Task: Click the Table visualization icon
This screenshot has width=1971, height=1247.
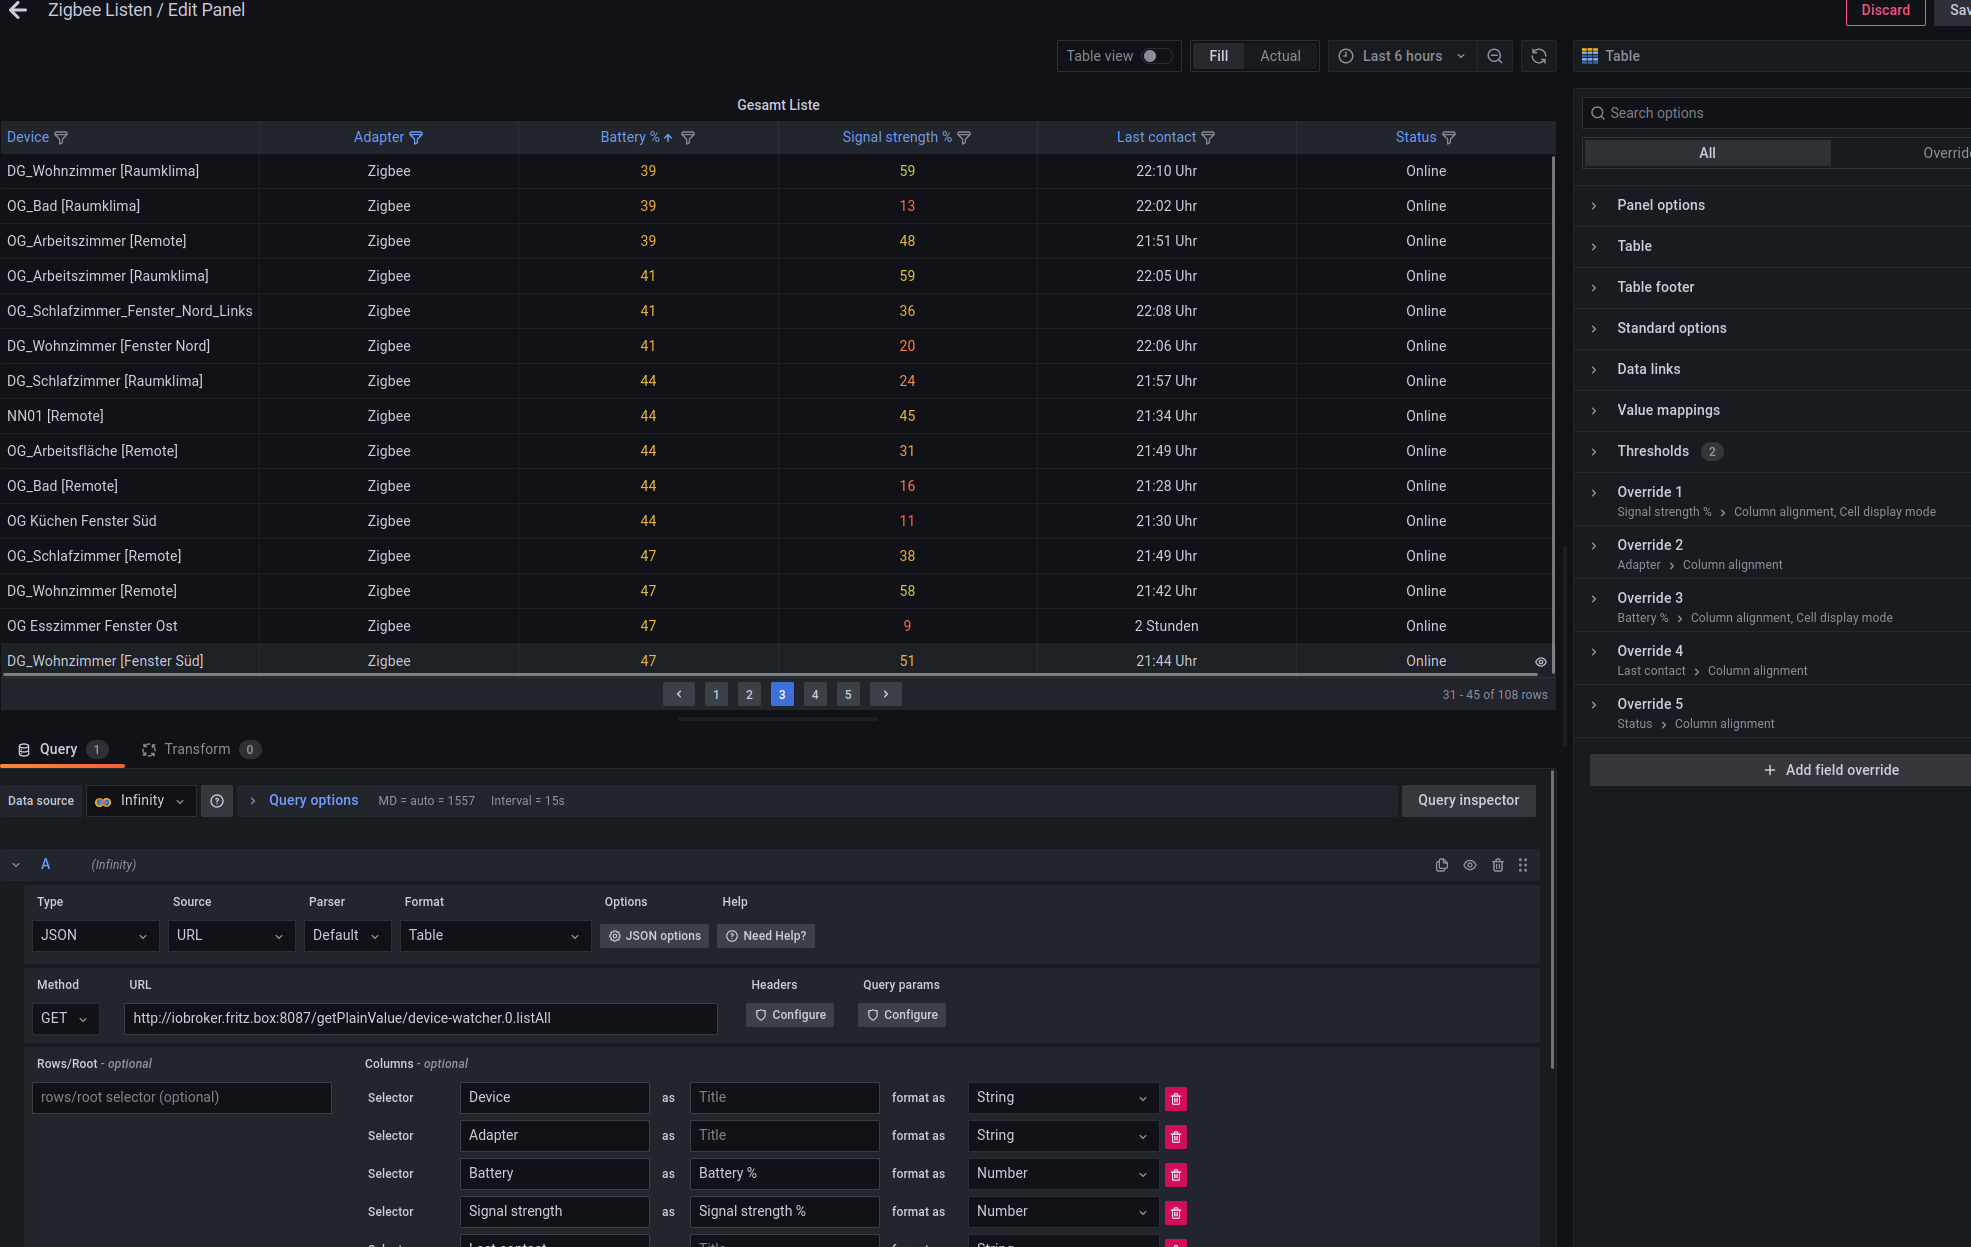Action: click(x=1590, y=56)
